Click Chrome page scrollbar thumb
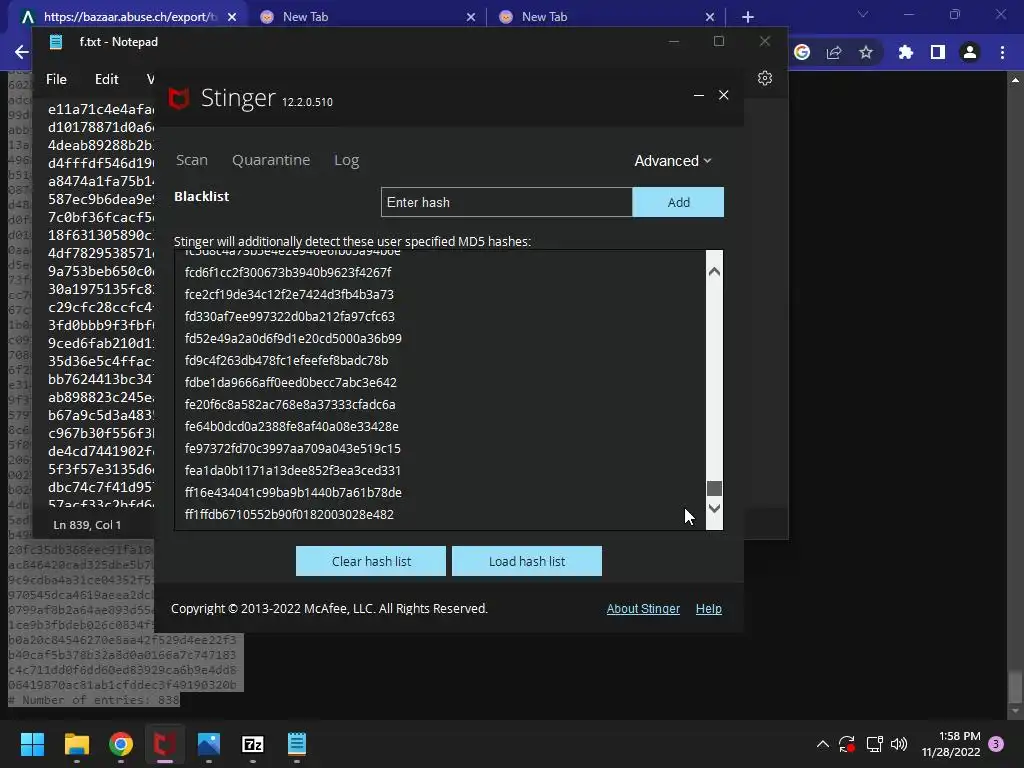This screenshot has height=768, width=1024. 1014,686
